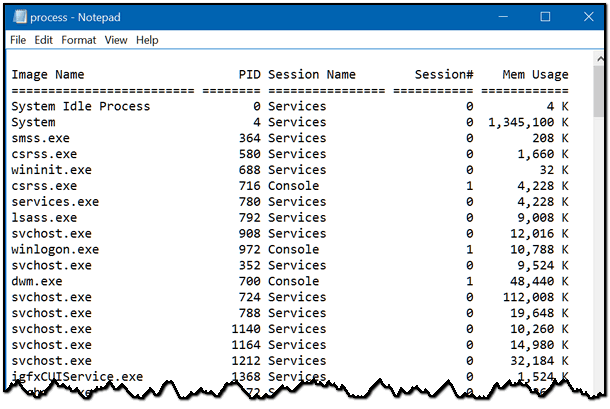Click the memory value "1,345,100 K"
The width and height of the screenshot is (610, 409).
(528, 123)
